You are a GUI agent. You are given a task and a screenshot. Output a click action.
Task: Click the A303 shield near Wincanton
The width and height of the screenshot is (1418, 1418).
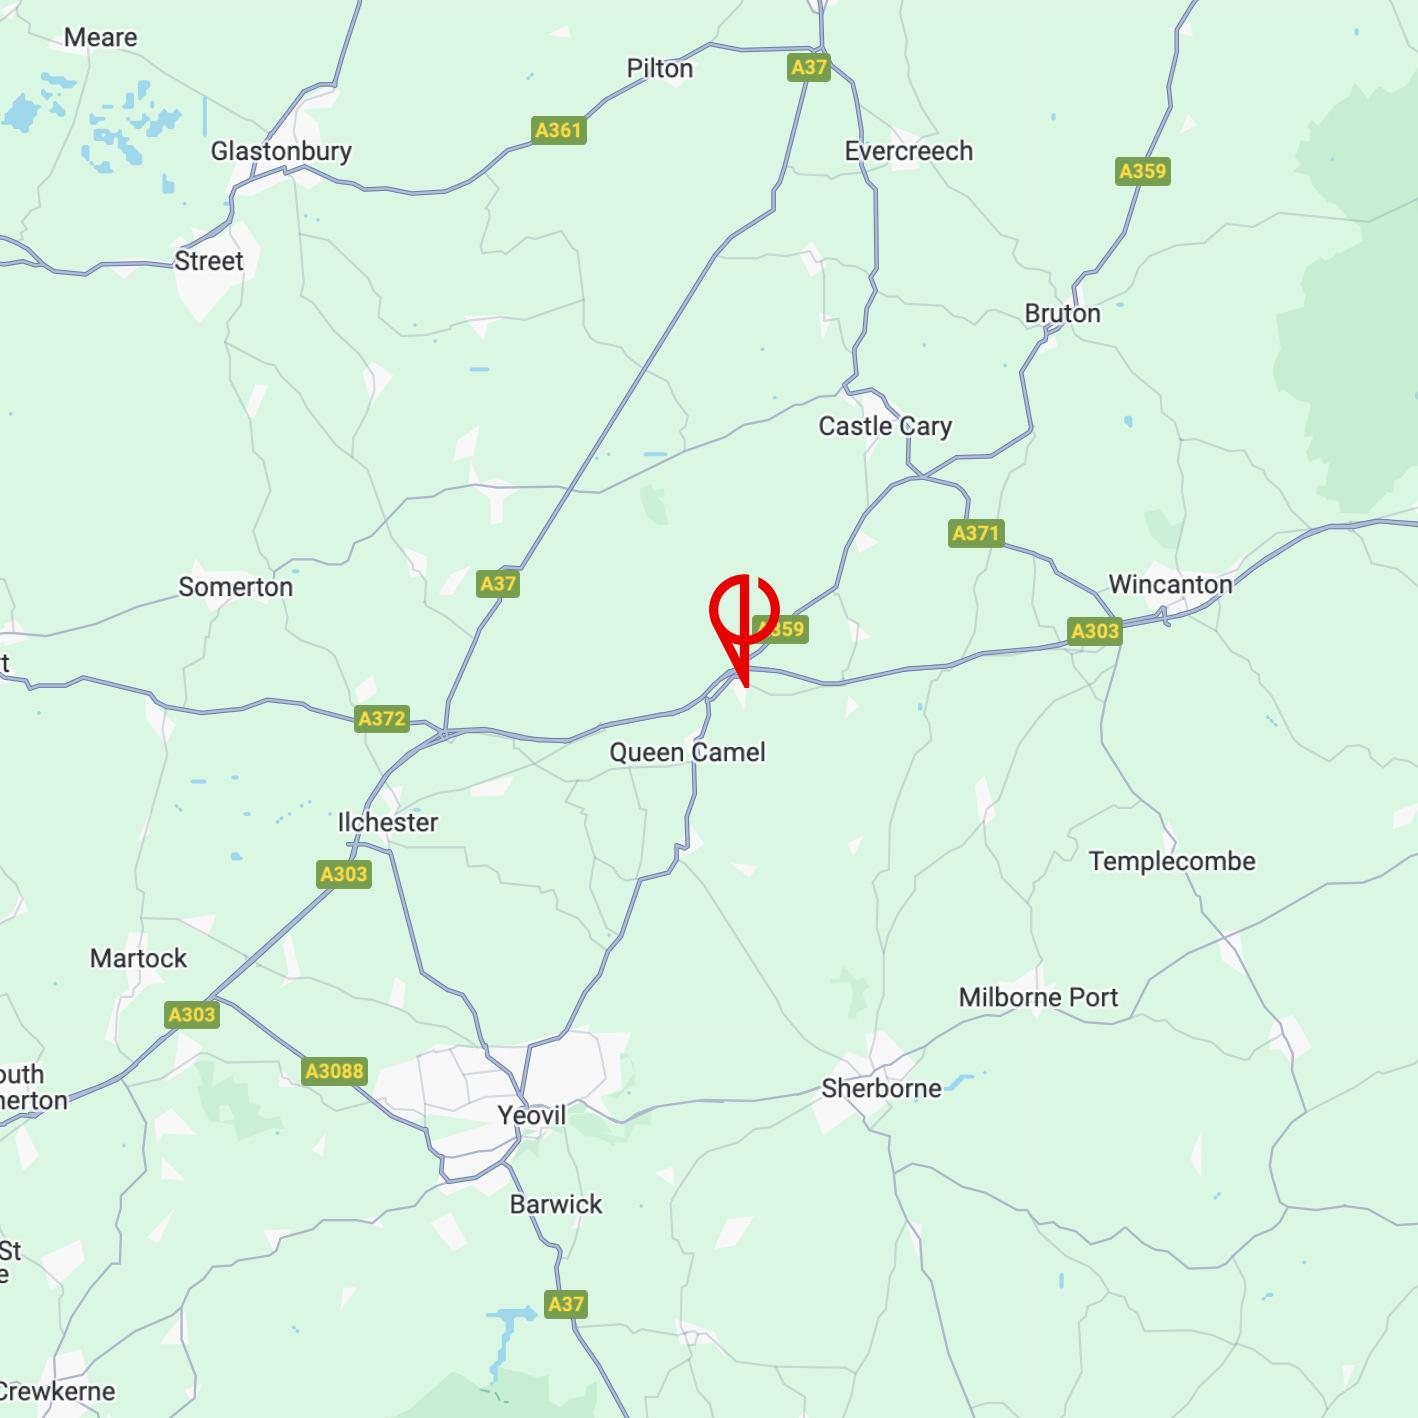click(x=1095, y=631)
